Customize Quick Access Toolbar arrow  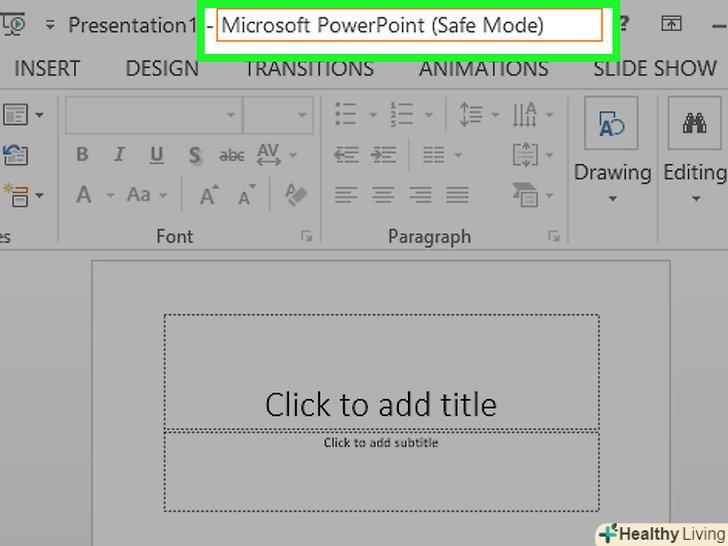click(x=50, y=25)
